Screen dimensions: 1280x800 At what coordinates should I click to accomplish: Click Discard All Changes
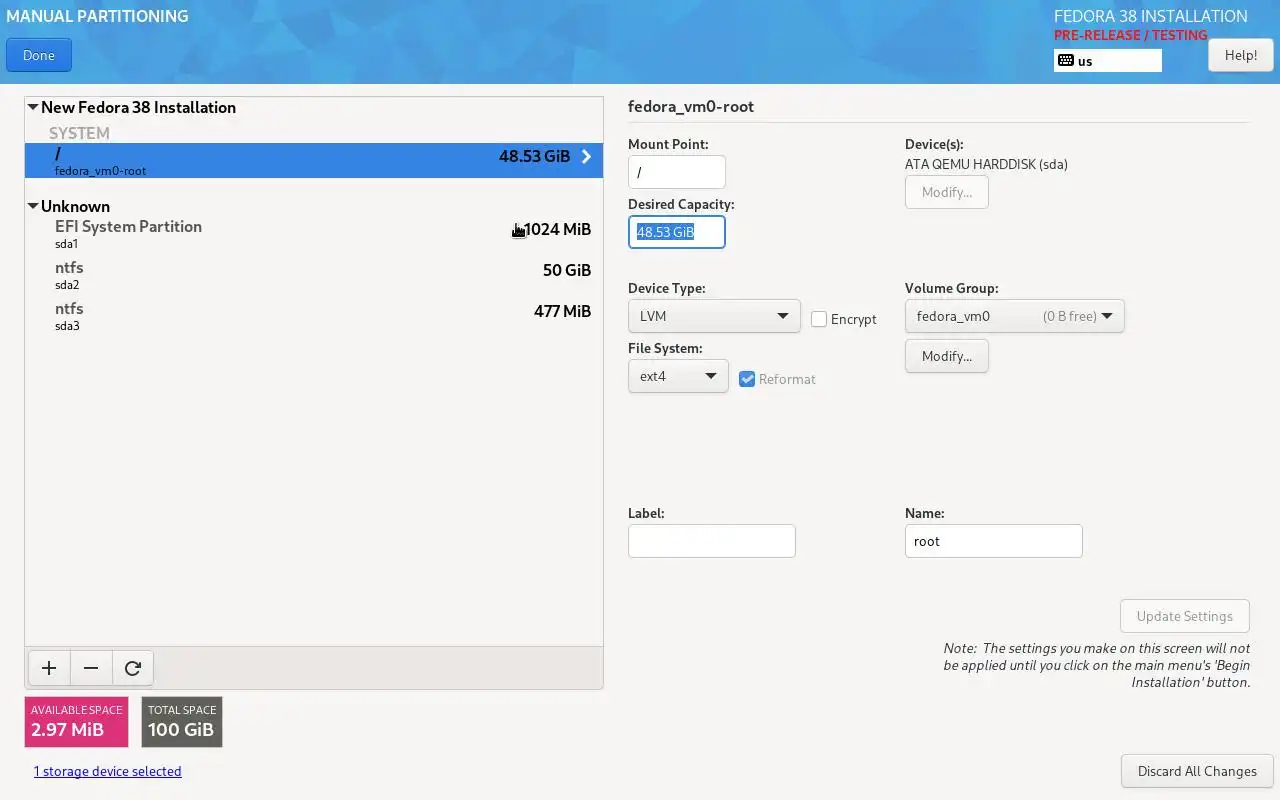tap(1197, 771)
